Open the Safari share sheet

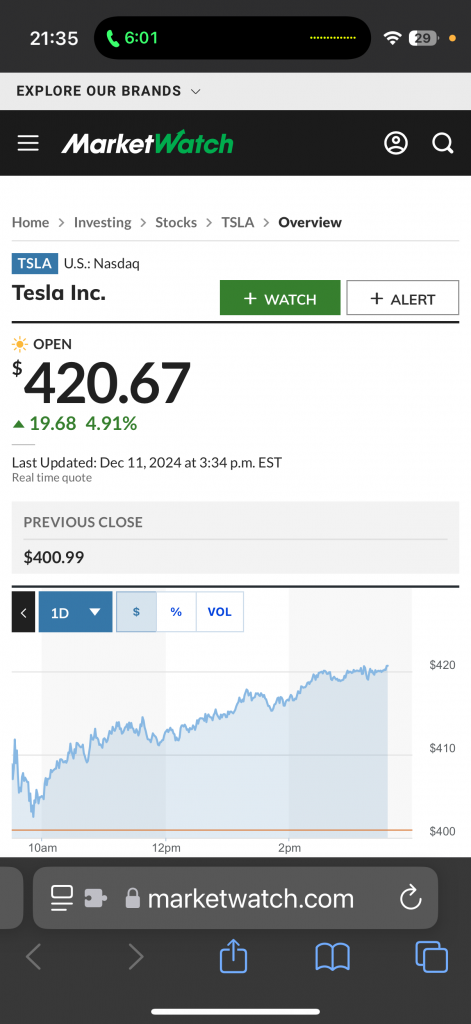point(233,957)
